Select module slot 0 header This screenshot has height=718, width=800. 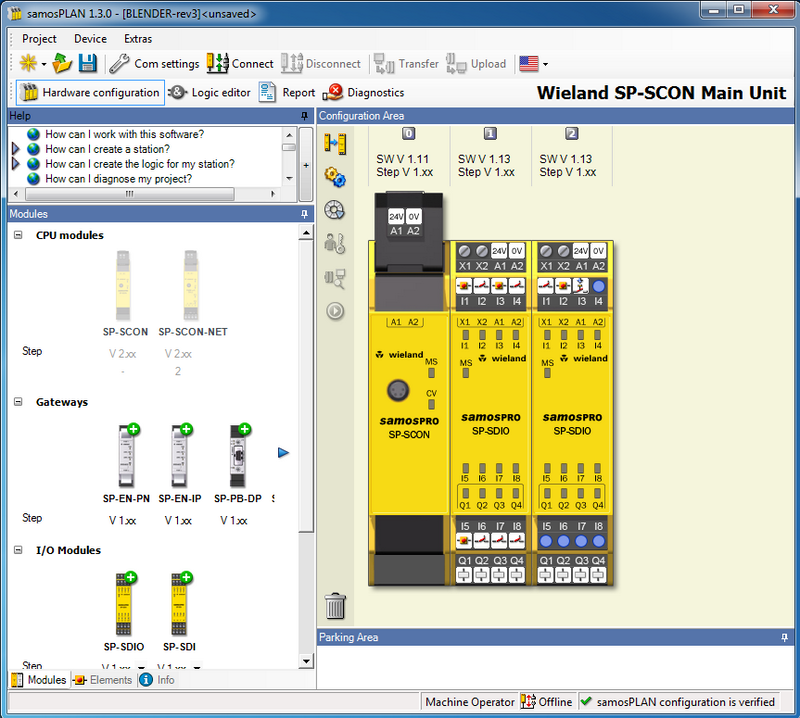(409, 134)
